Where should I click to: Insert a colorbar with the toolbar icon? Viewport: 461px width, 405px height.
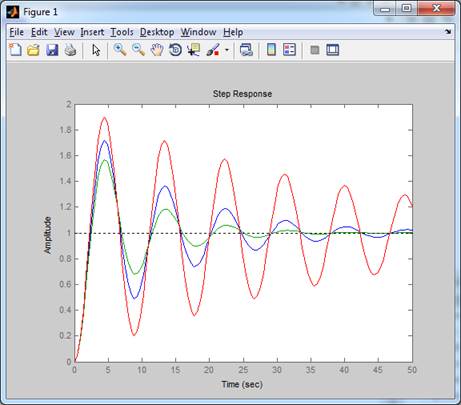[271, 50]
